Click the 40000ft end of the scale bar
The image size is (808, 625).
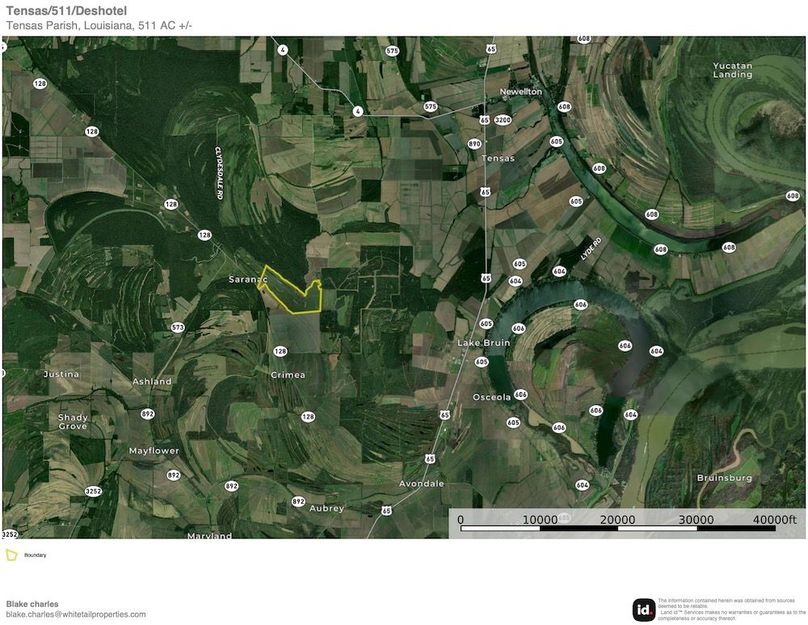(x=776, y=520)
